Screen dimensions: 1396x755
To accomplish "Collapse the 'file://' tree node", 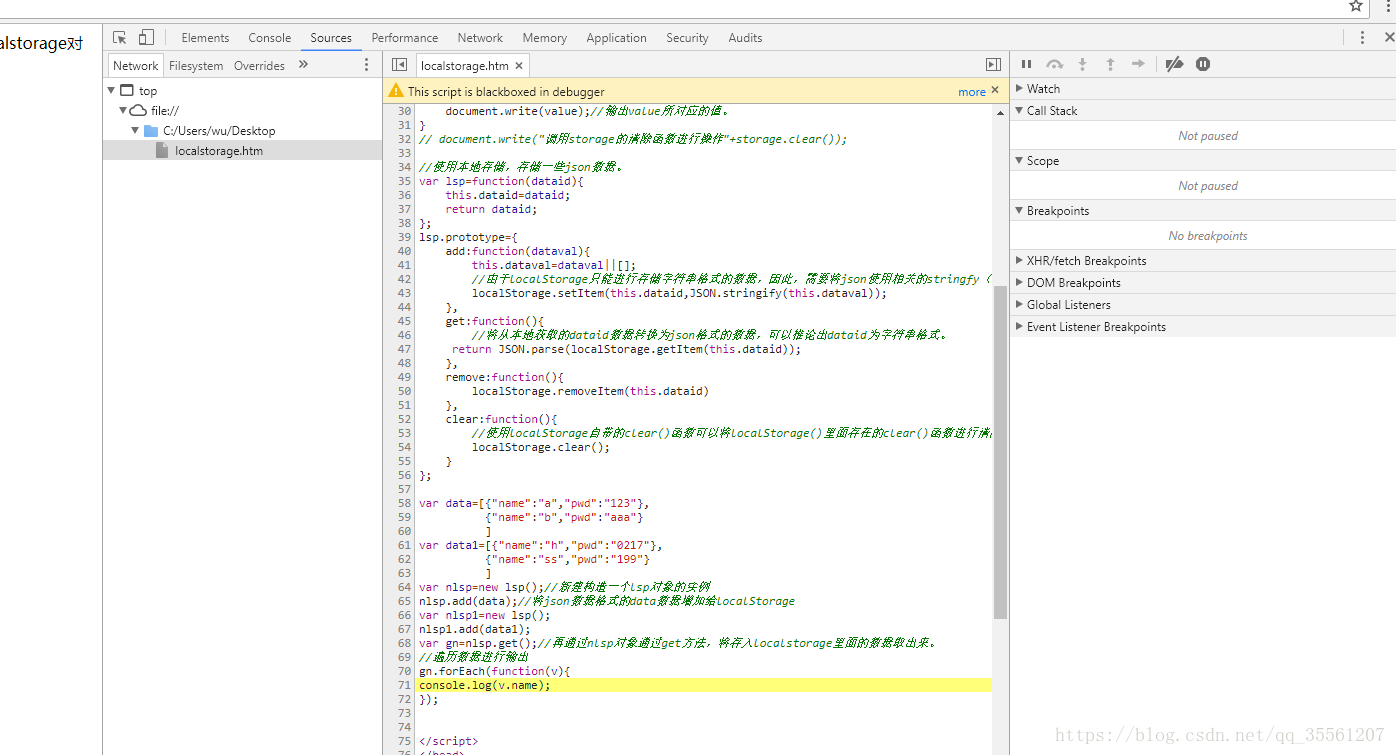I will coord(124,110).
